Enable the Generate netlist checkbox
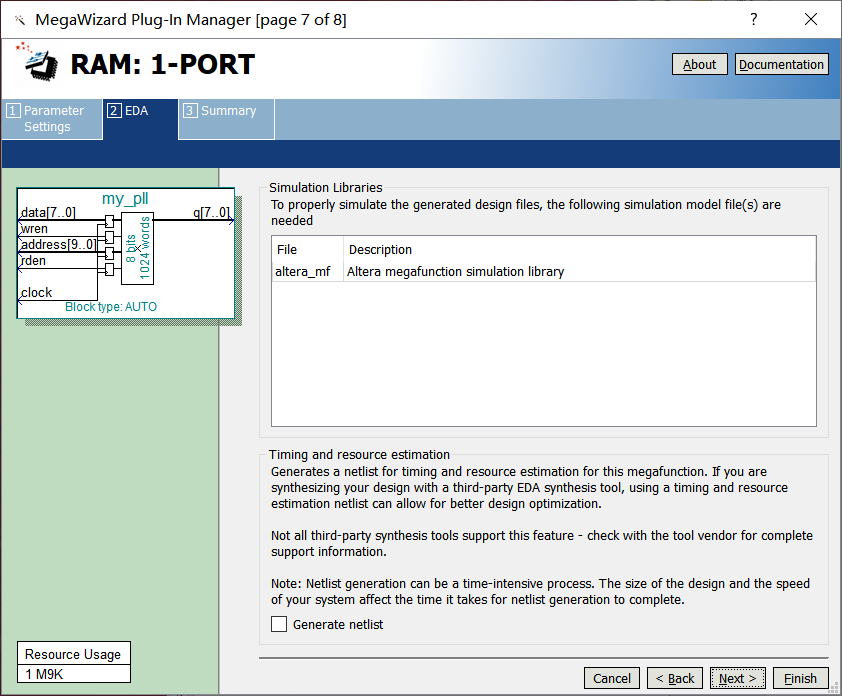The image size is (842, 696). [279, 624]
